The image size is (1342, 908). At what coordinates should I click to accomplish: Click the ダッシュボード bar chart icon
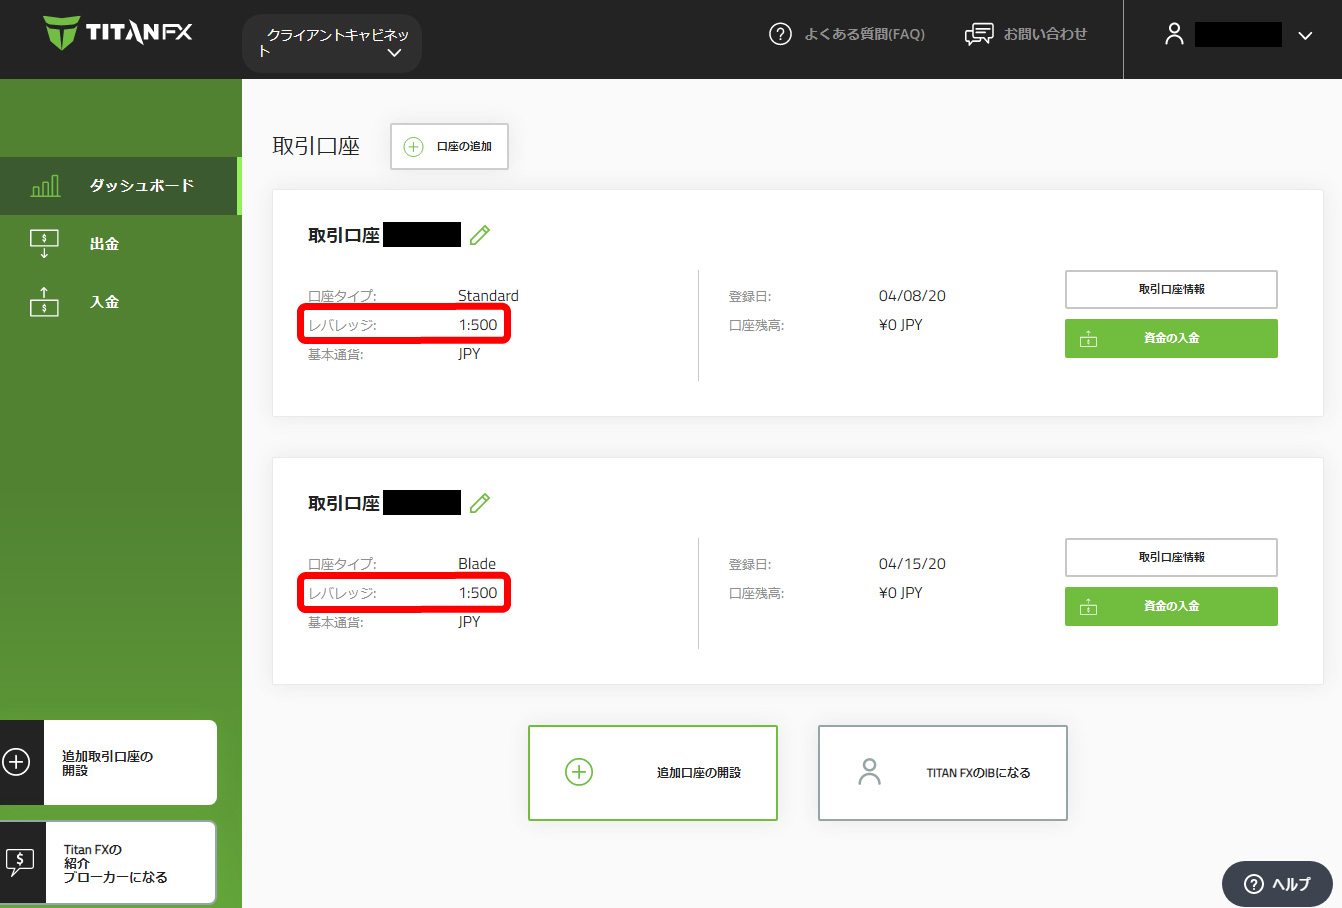coord(45,186)
